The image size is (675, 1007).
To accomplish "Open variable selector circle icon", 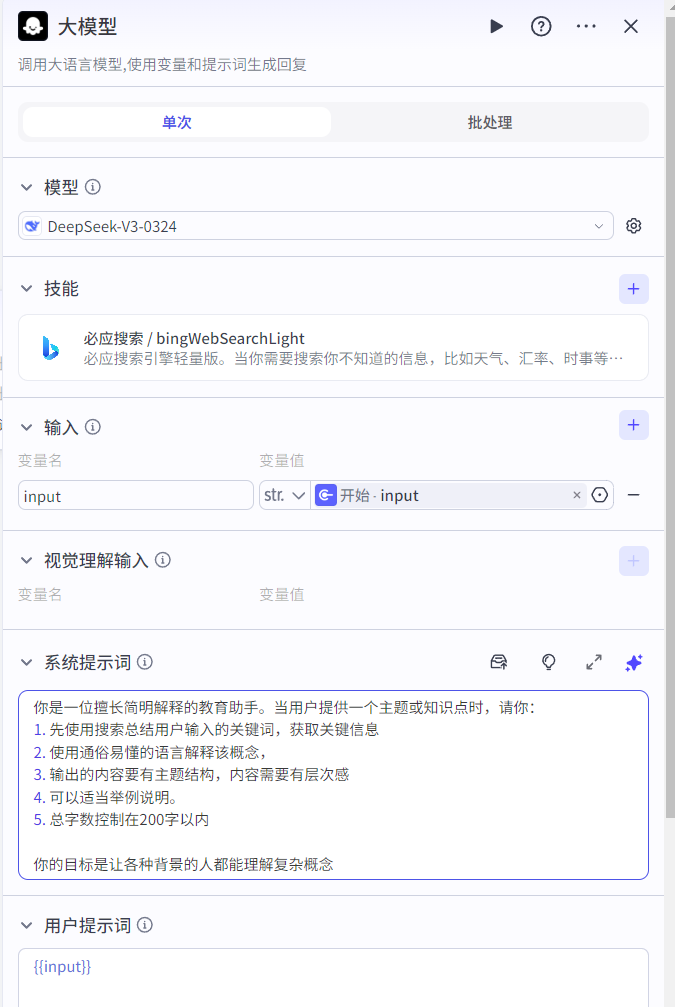I will (599, 495).
